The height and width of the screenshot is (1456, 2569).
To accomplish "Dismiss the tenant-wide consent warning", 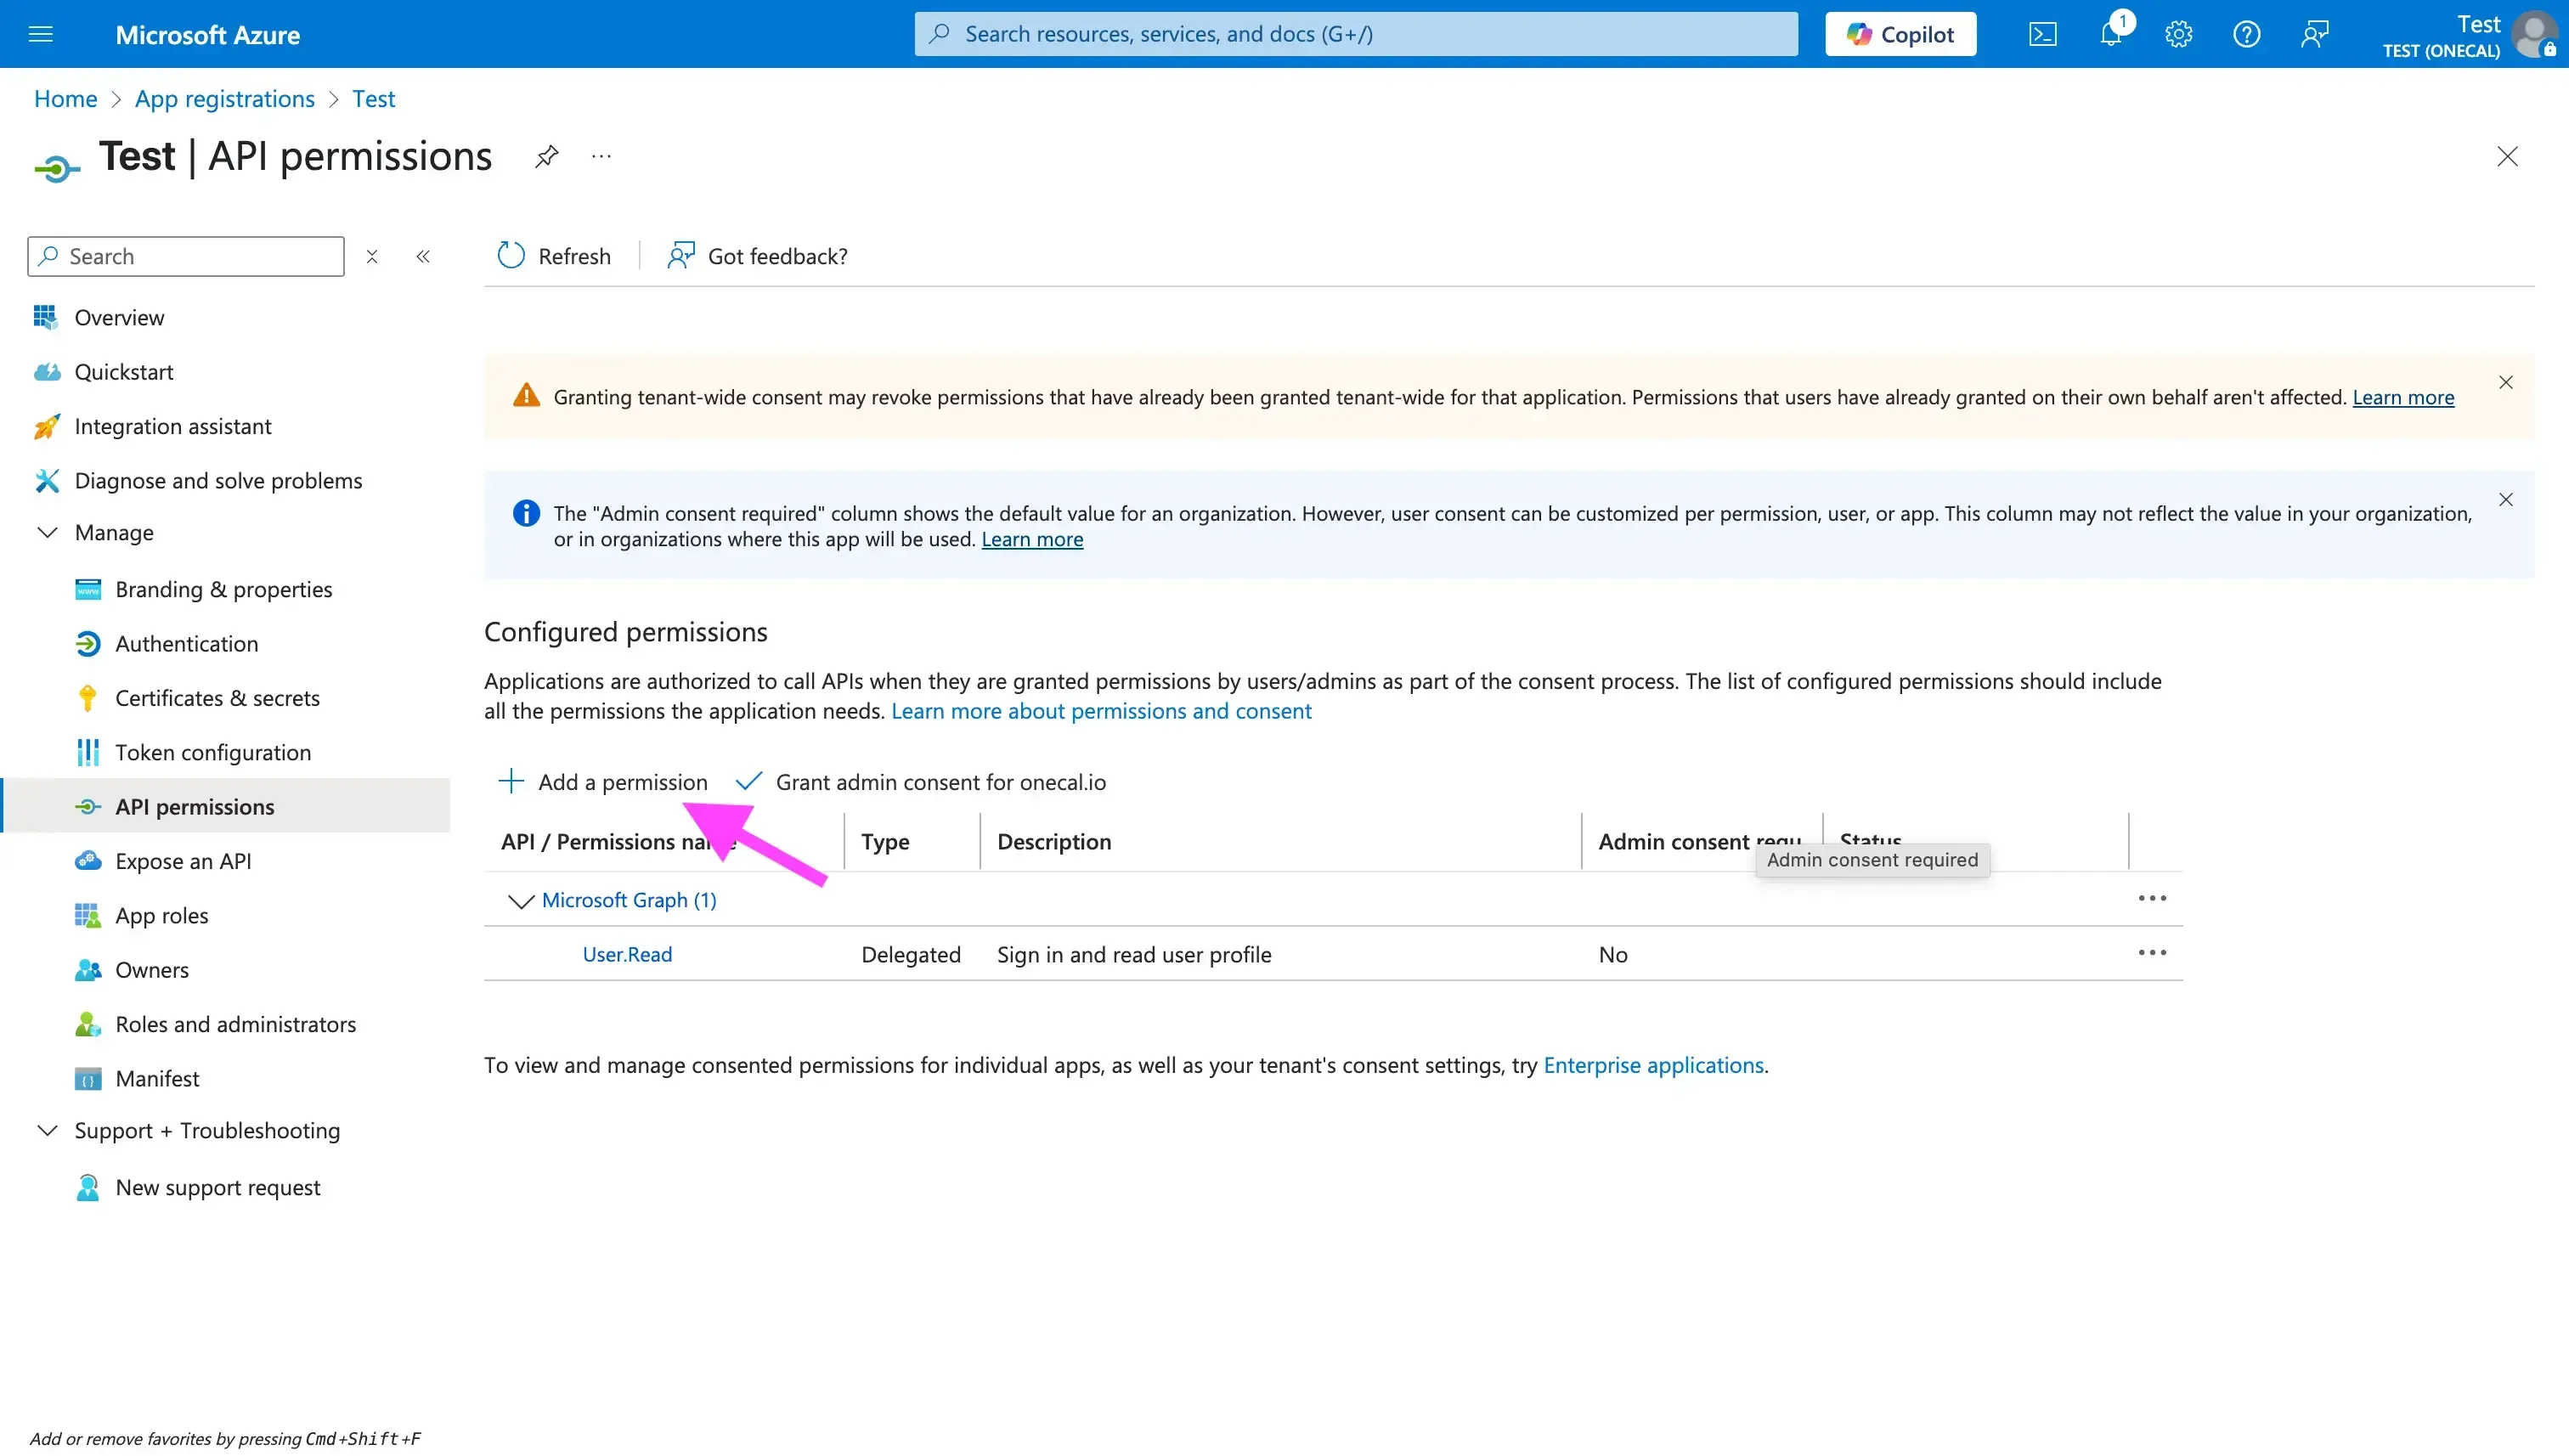I will tap(2505, 382).
